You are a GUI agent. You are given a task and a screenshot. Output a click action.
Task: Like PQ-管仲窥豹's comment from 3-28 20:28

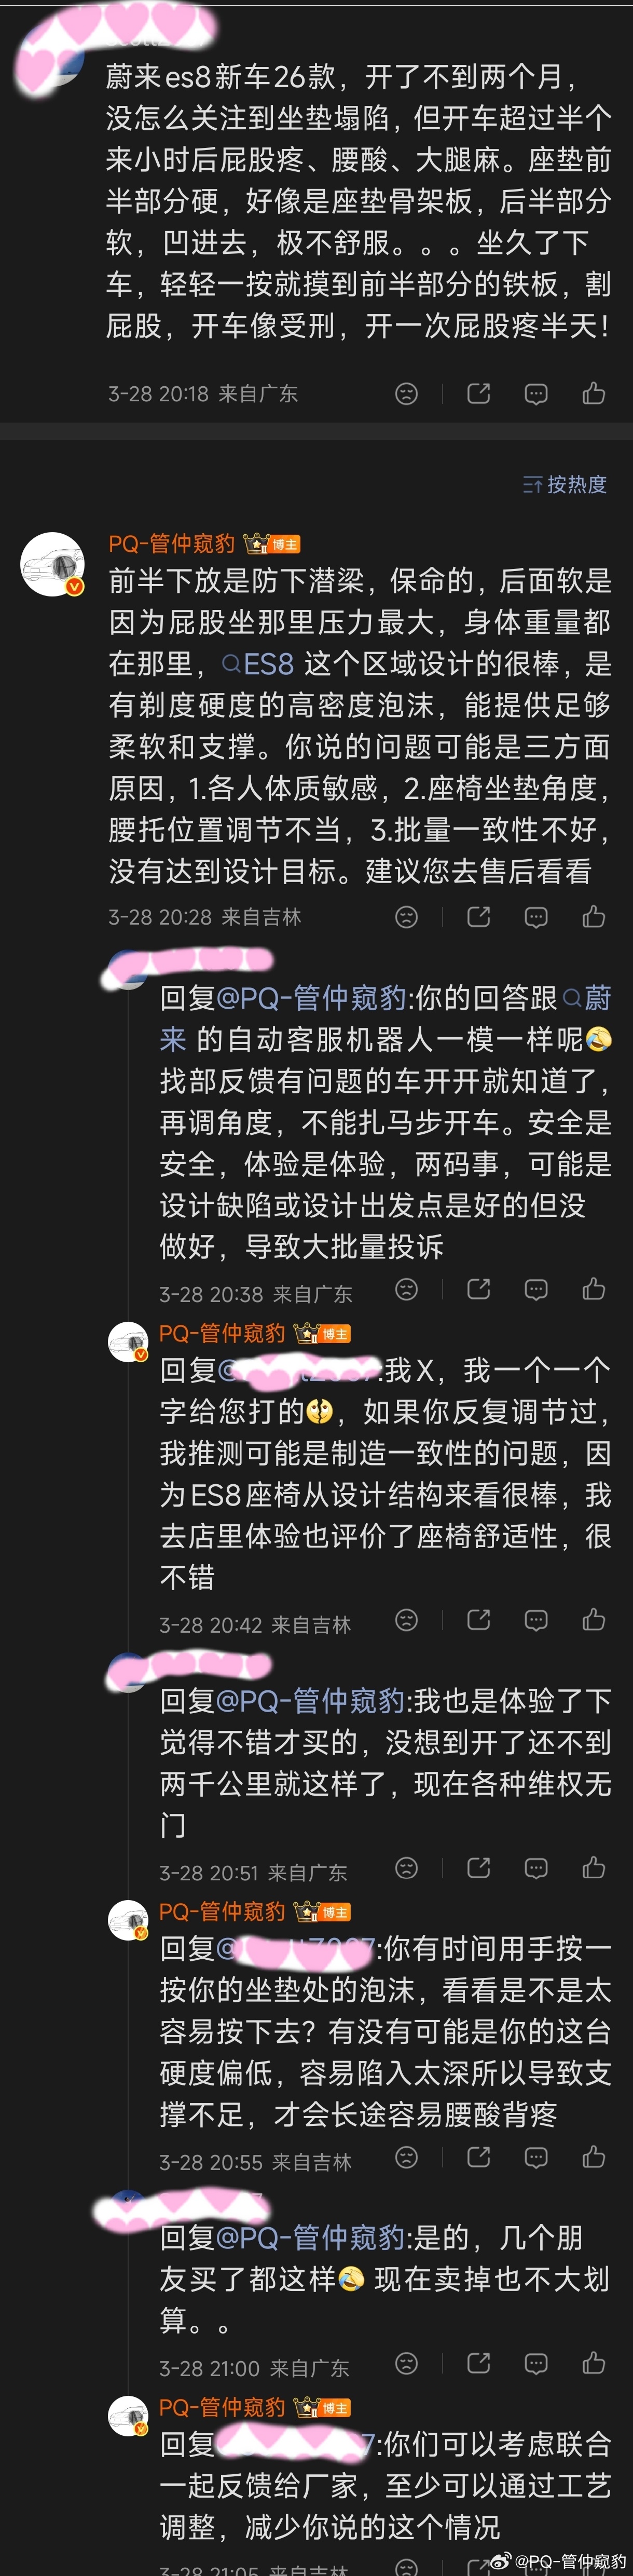pos(594,916)
